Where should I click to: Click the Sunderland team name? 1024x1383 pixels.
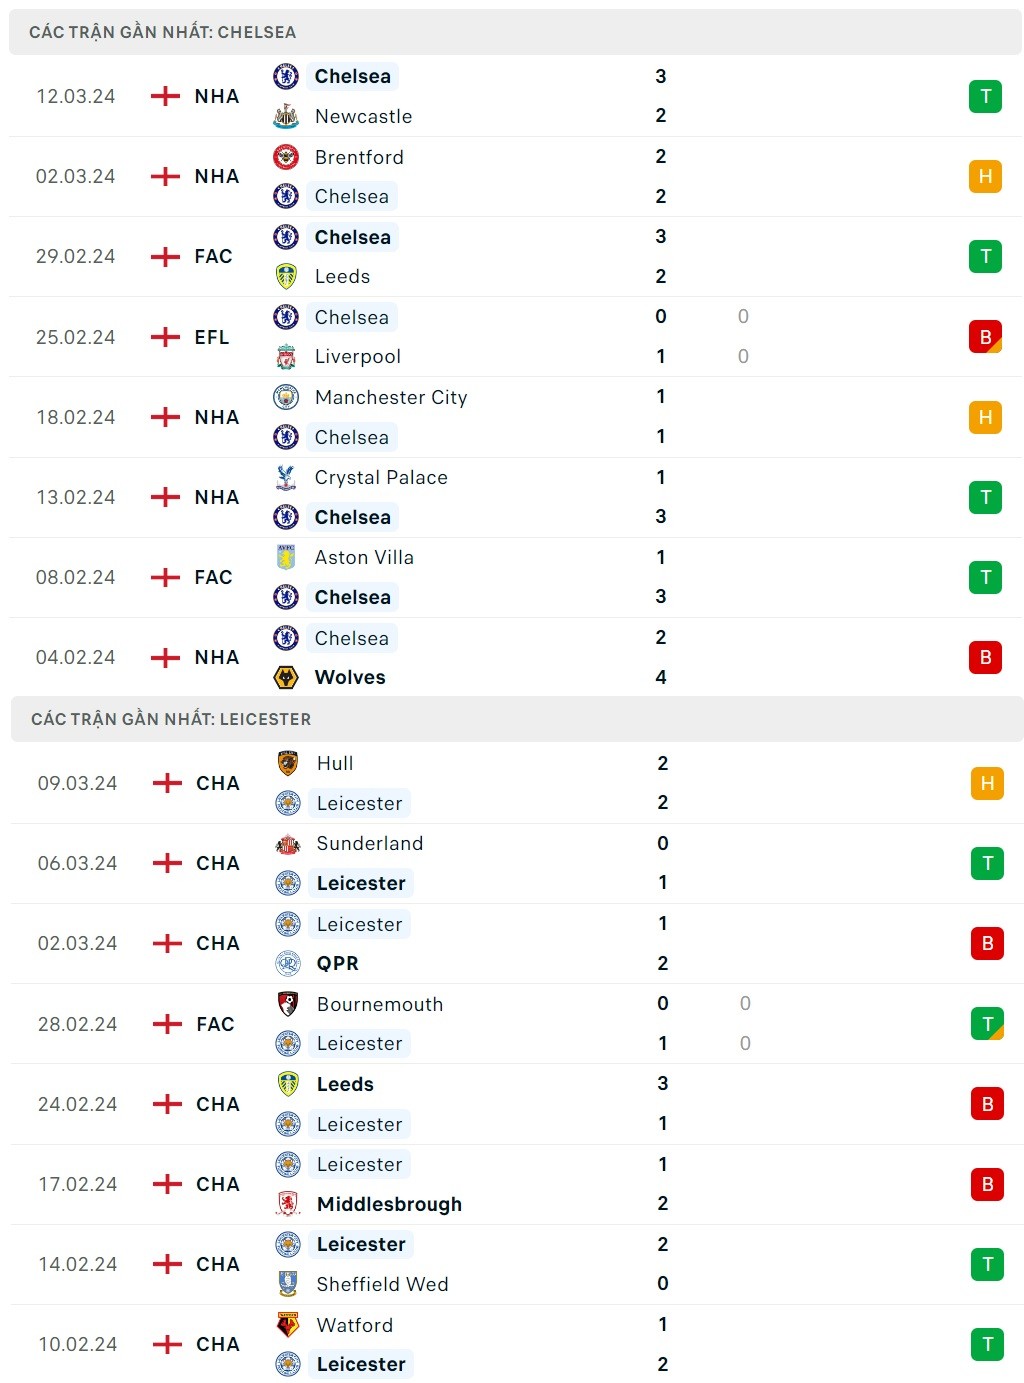[369, 843]
